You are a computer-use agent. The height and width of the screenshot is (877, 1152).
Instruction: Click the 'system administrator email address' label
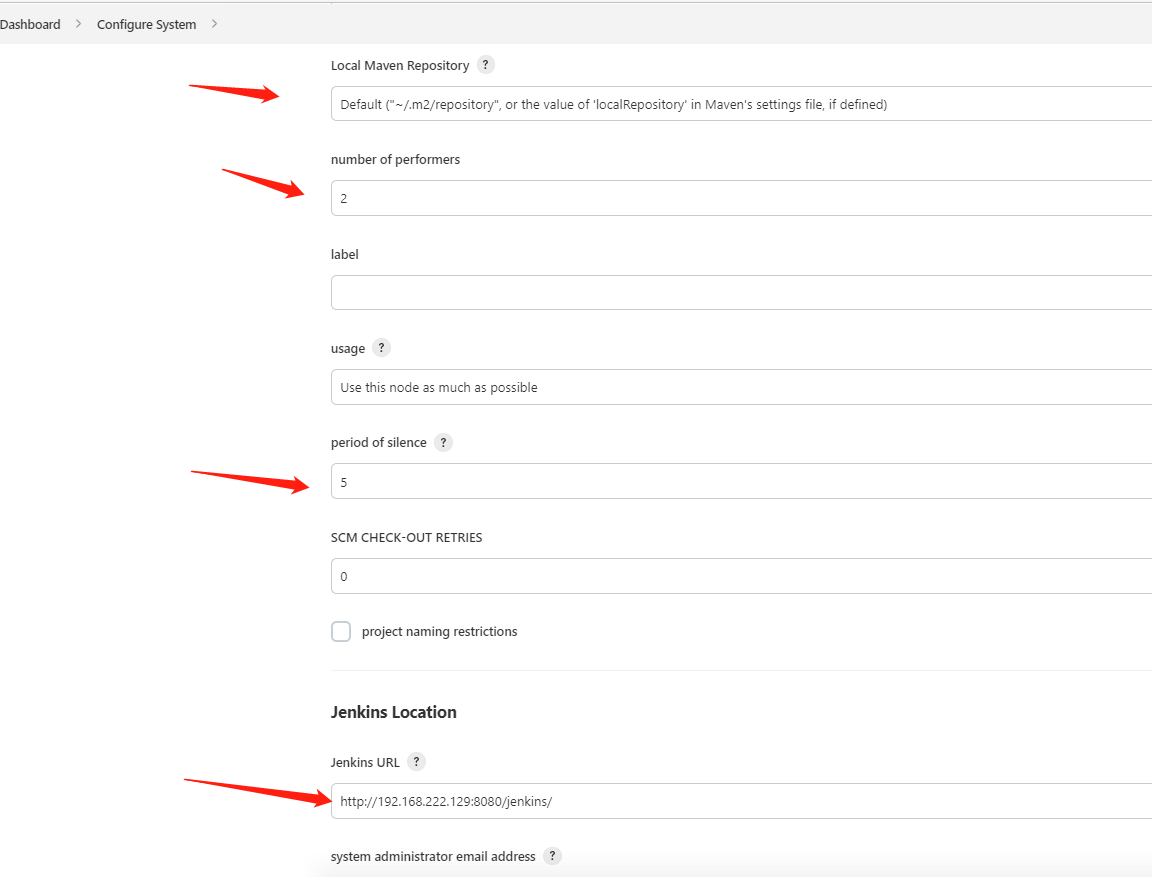(x=433, y=856)
